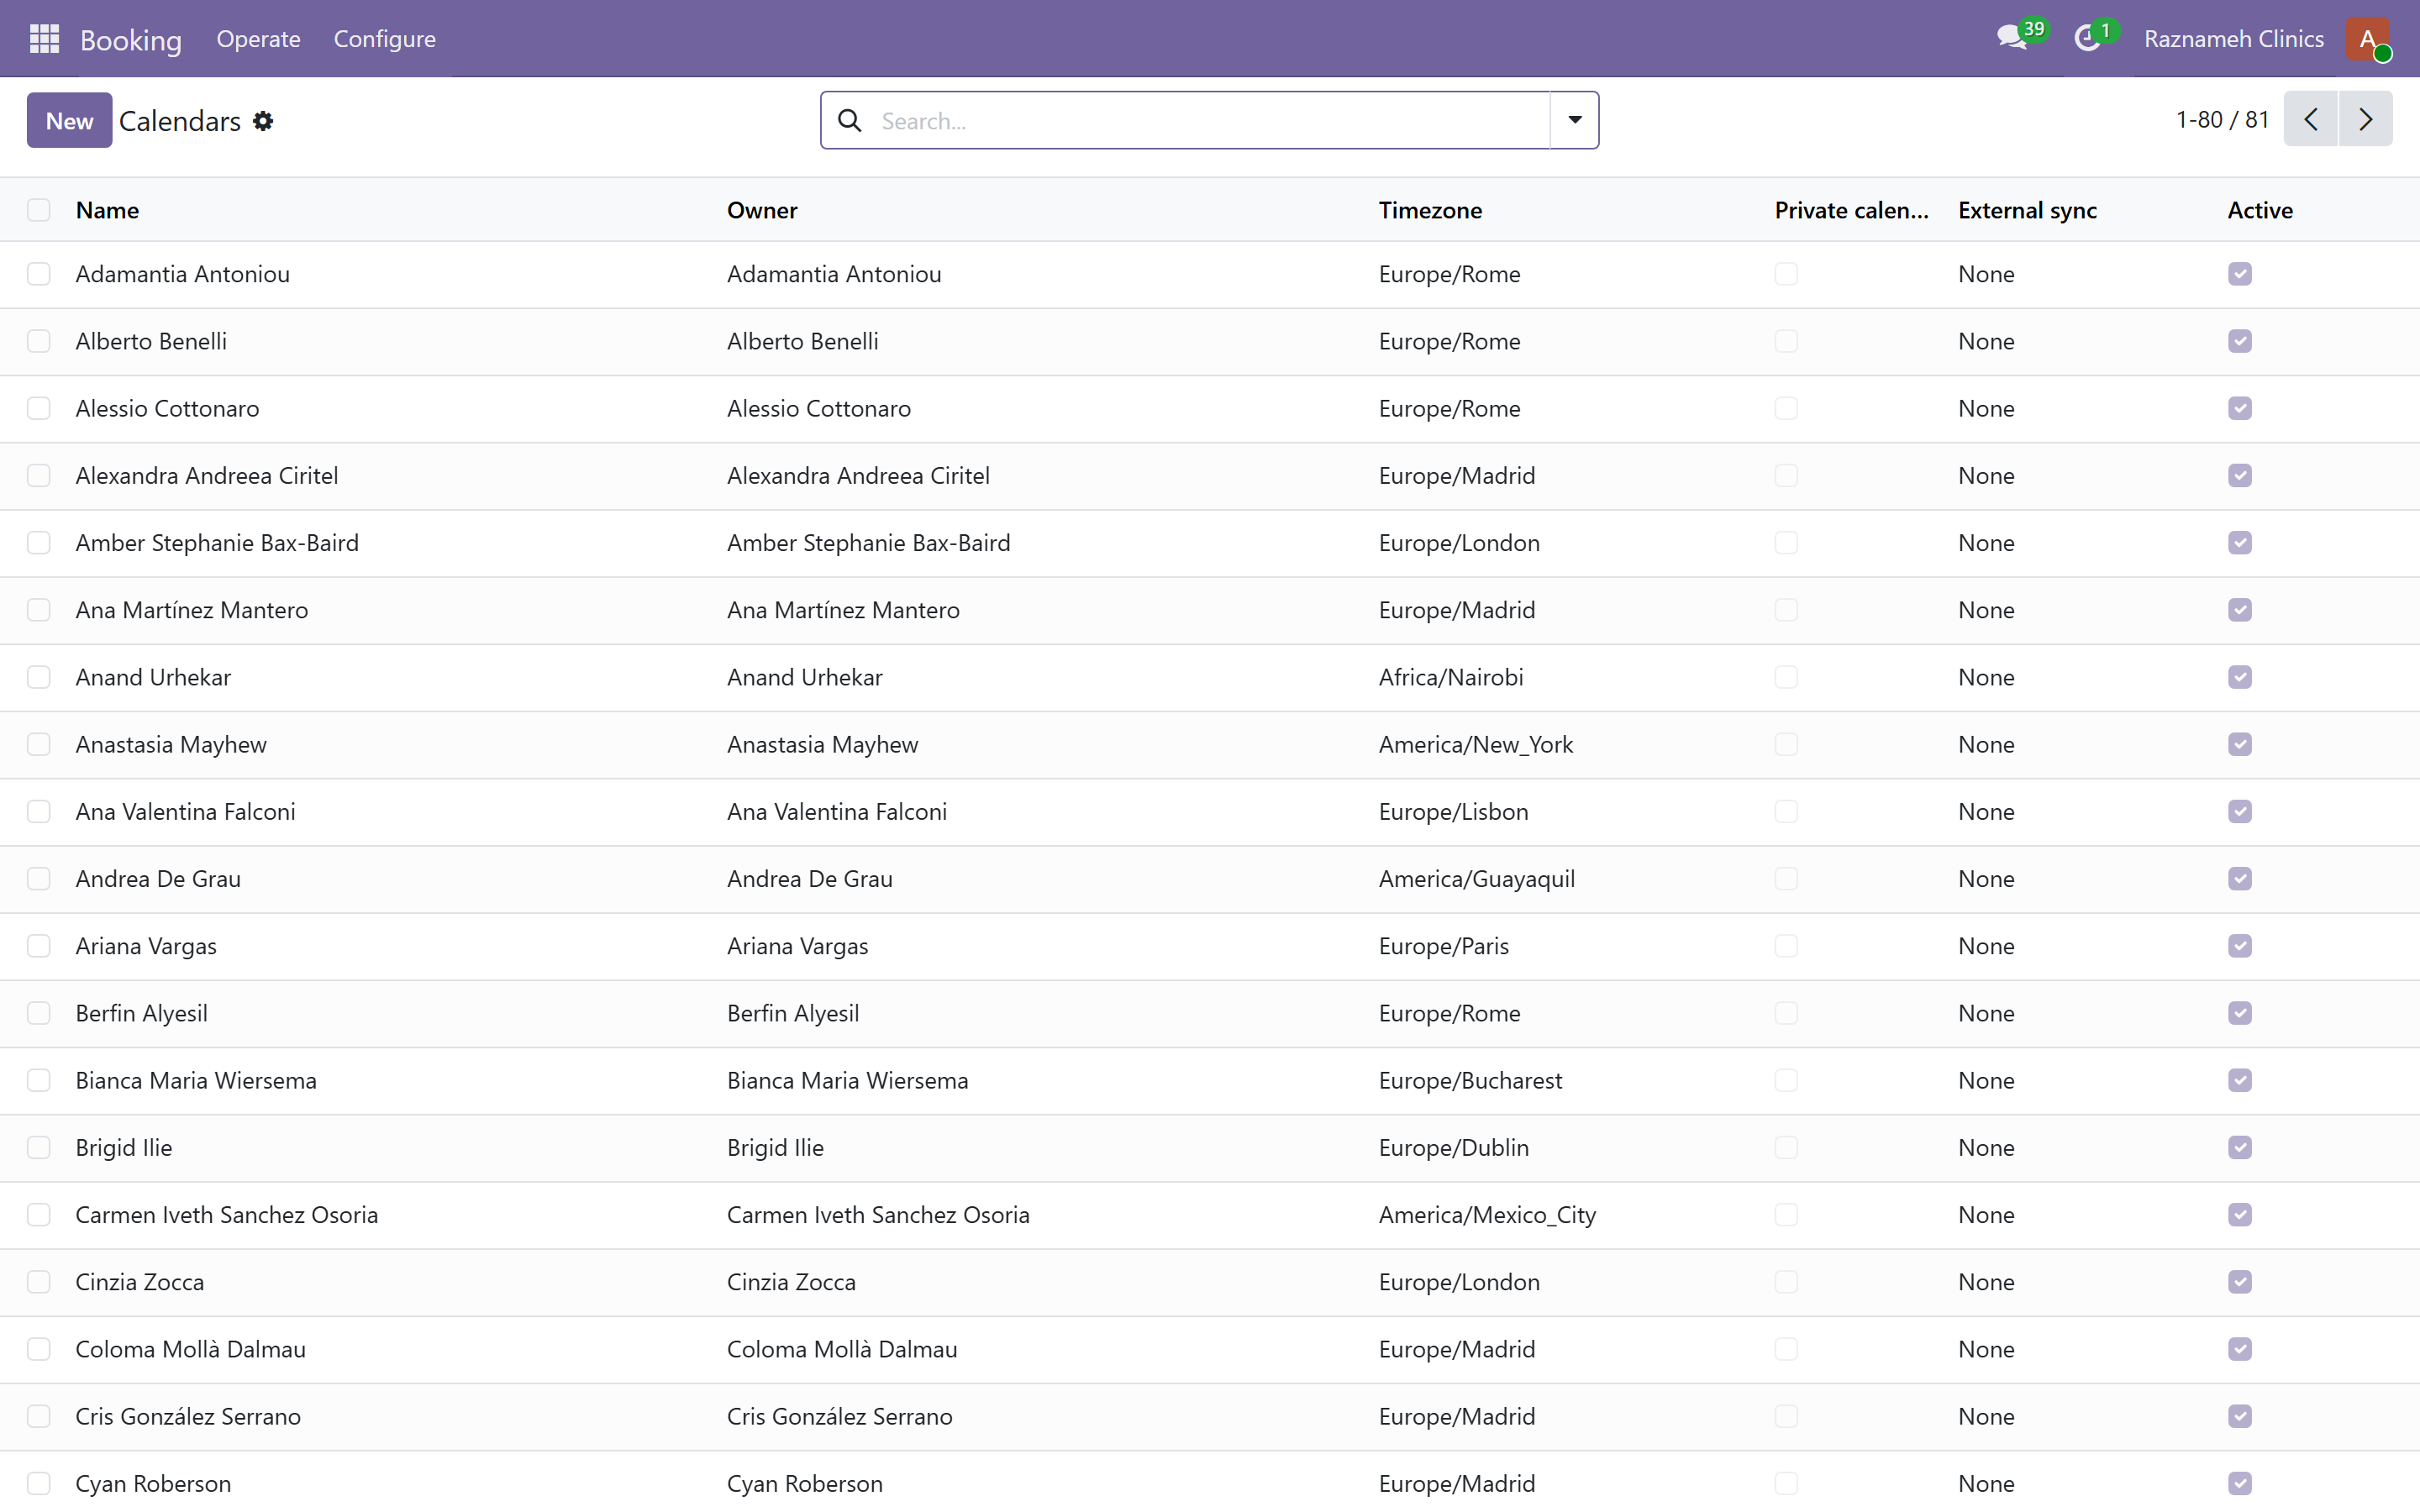Open the Configure menu
Screen dimensions: 2420x1512
tap(385, 39)
